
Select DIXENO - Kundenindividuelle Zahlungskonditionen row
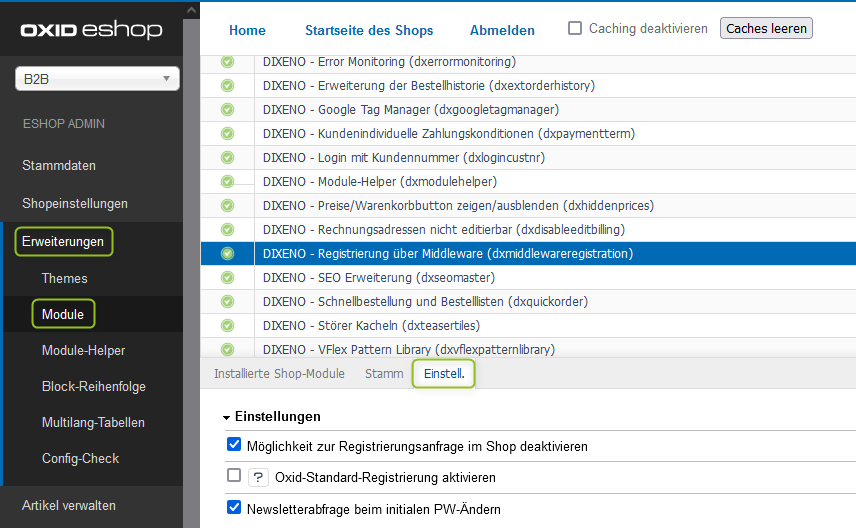click(x=528, y=134)
